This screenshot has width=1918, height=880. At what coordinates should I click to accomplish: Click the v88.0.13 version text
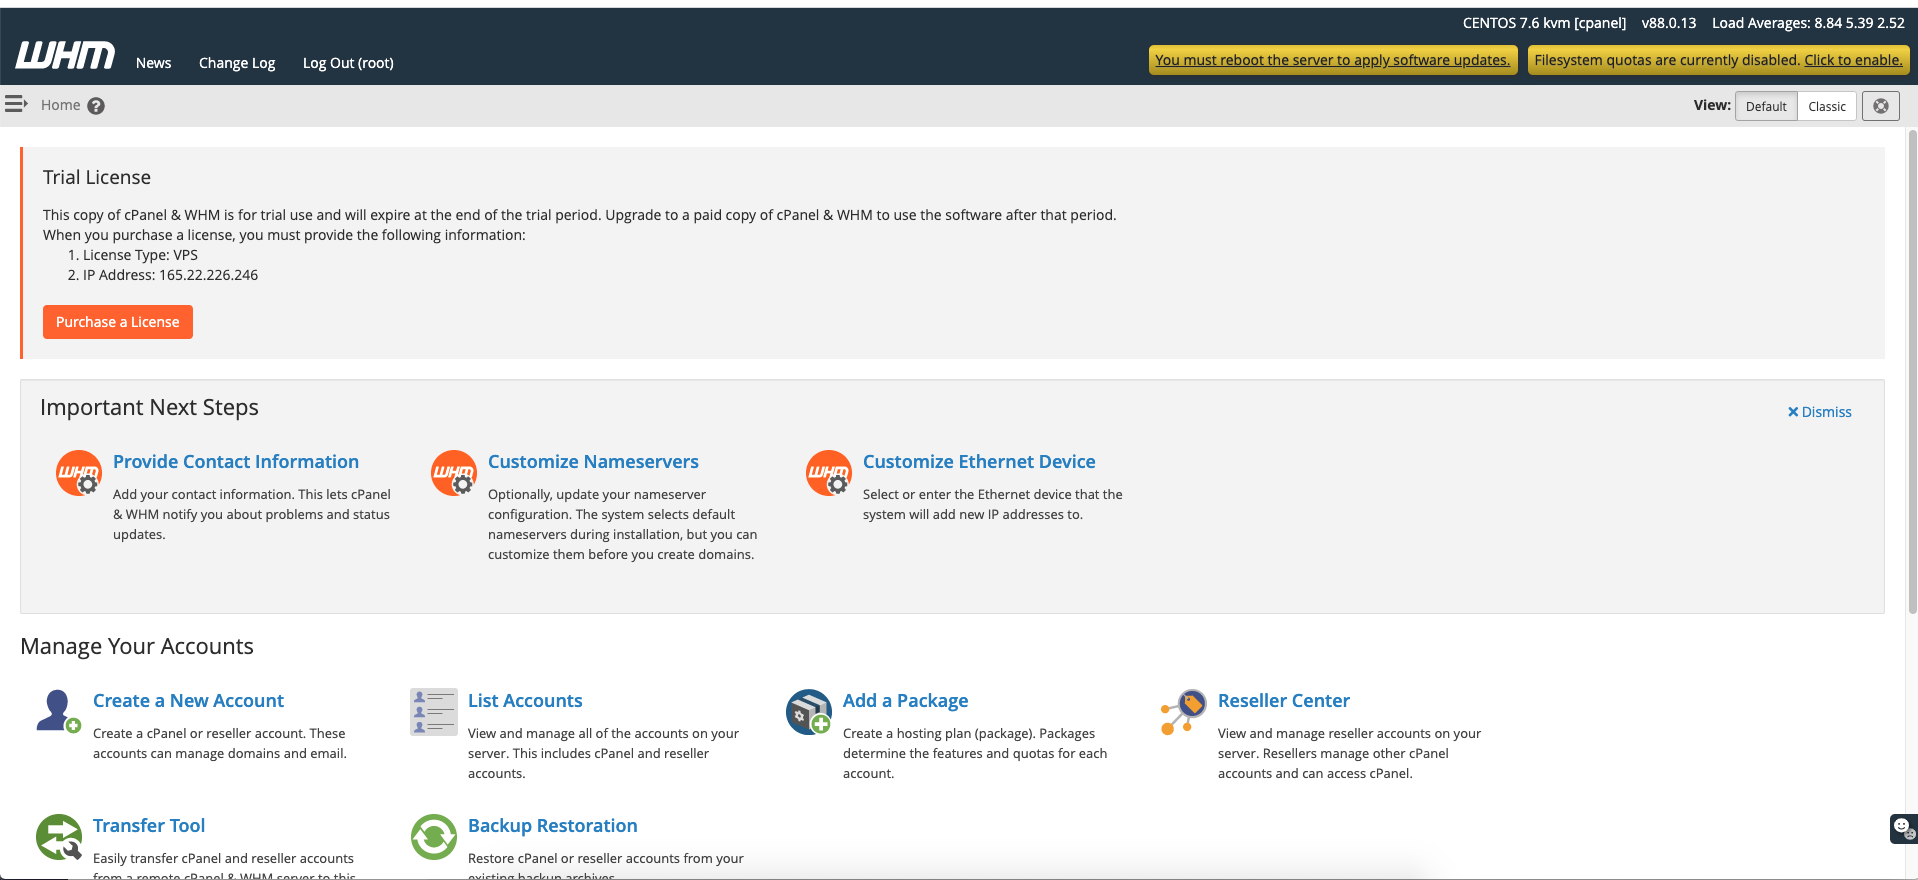[1669, 23]
